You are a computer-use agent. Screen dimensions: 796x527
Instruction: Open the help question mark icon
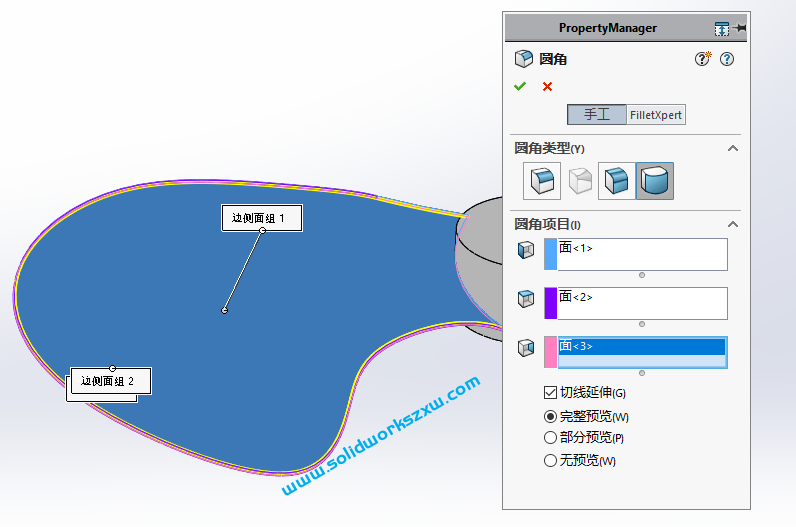click(x=727, y=59)
